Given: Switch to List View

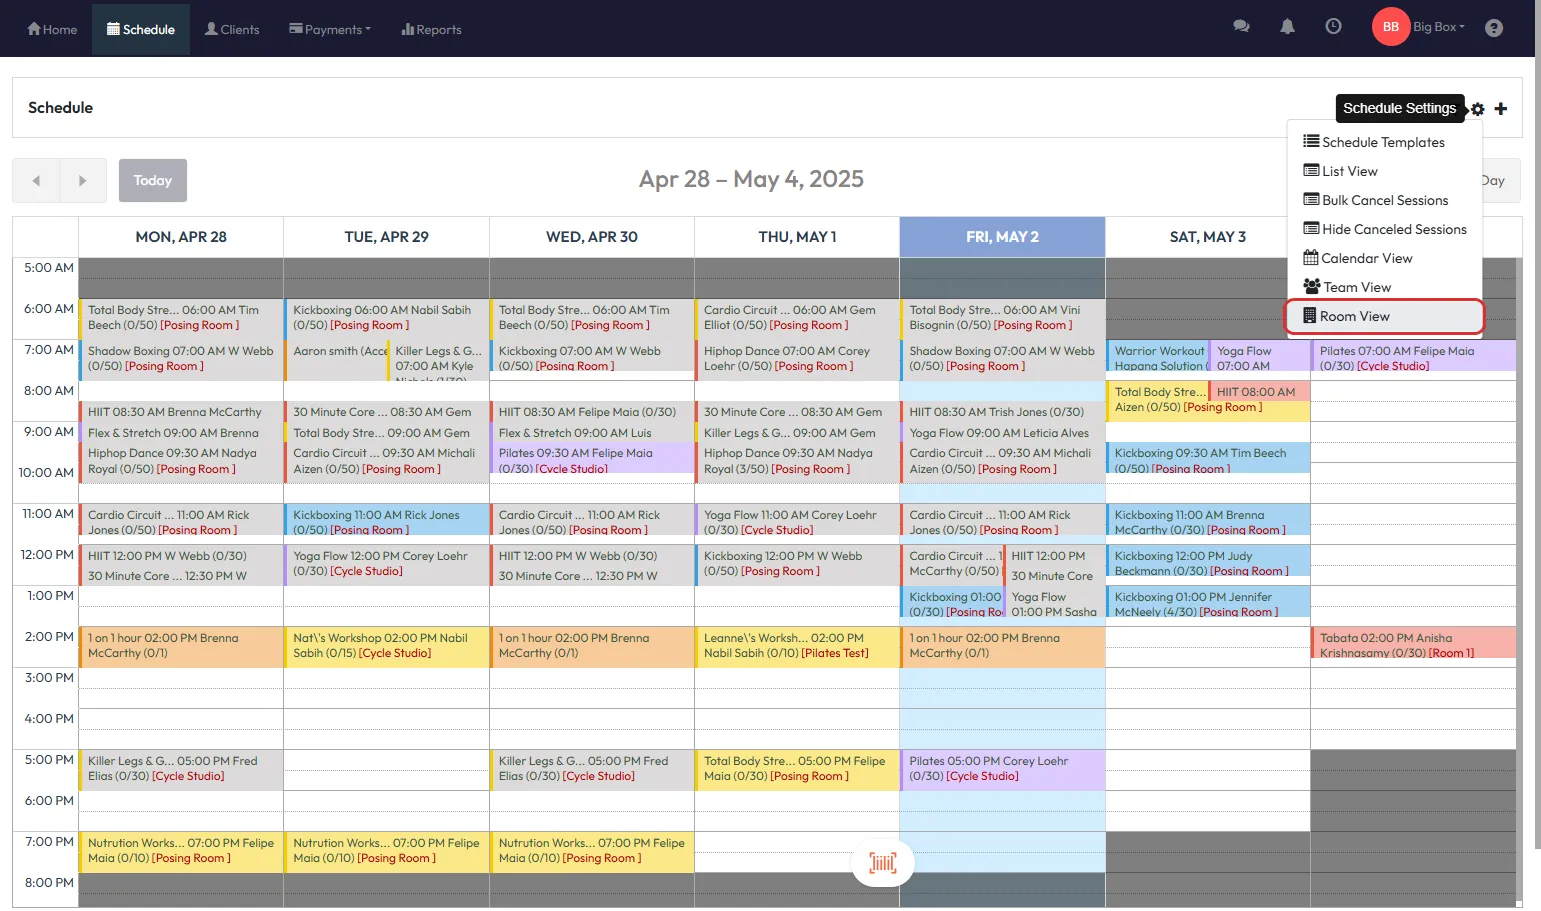Looking at the screenshot, I should point(1349,171).
